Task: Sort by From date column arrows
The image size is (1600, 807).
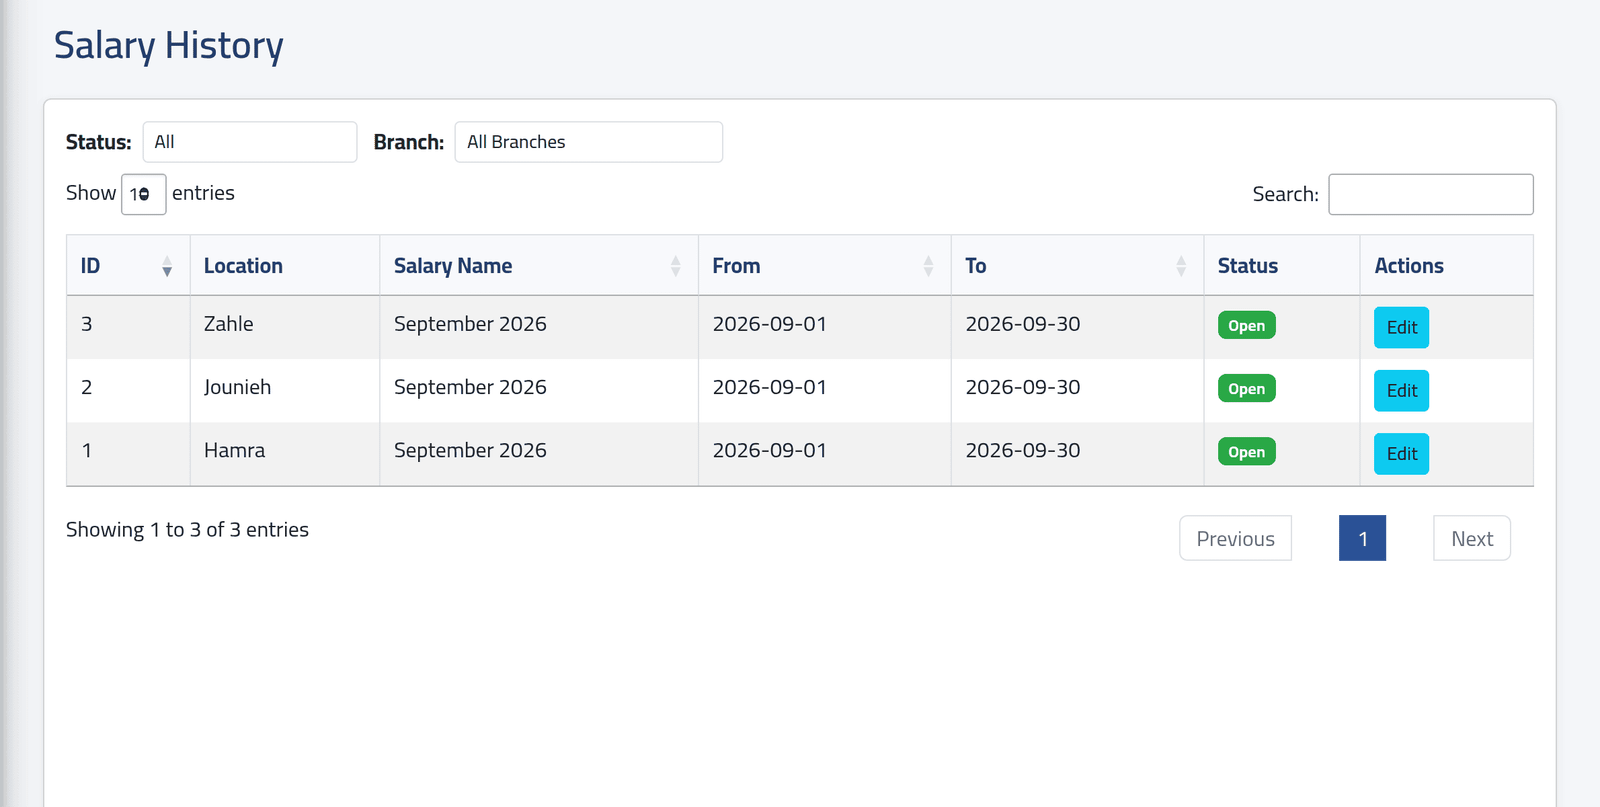Action: coord(929,266)
